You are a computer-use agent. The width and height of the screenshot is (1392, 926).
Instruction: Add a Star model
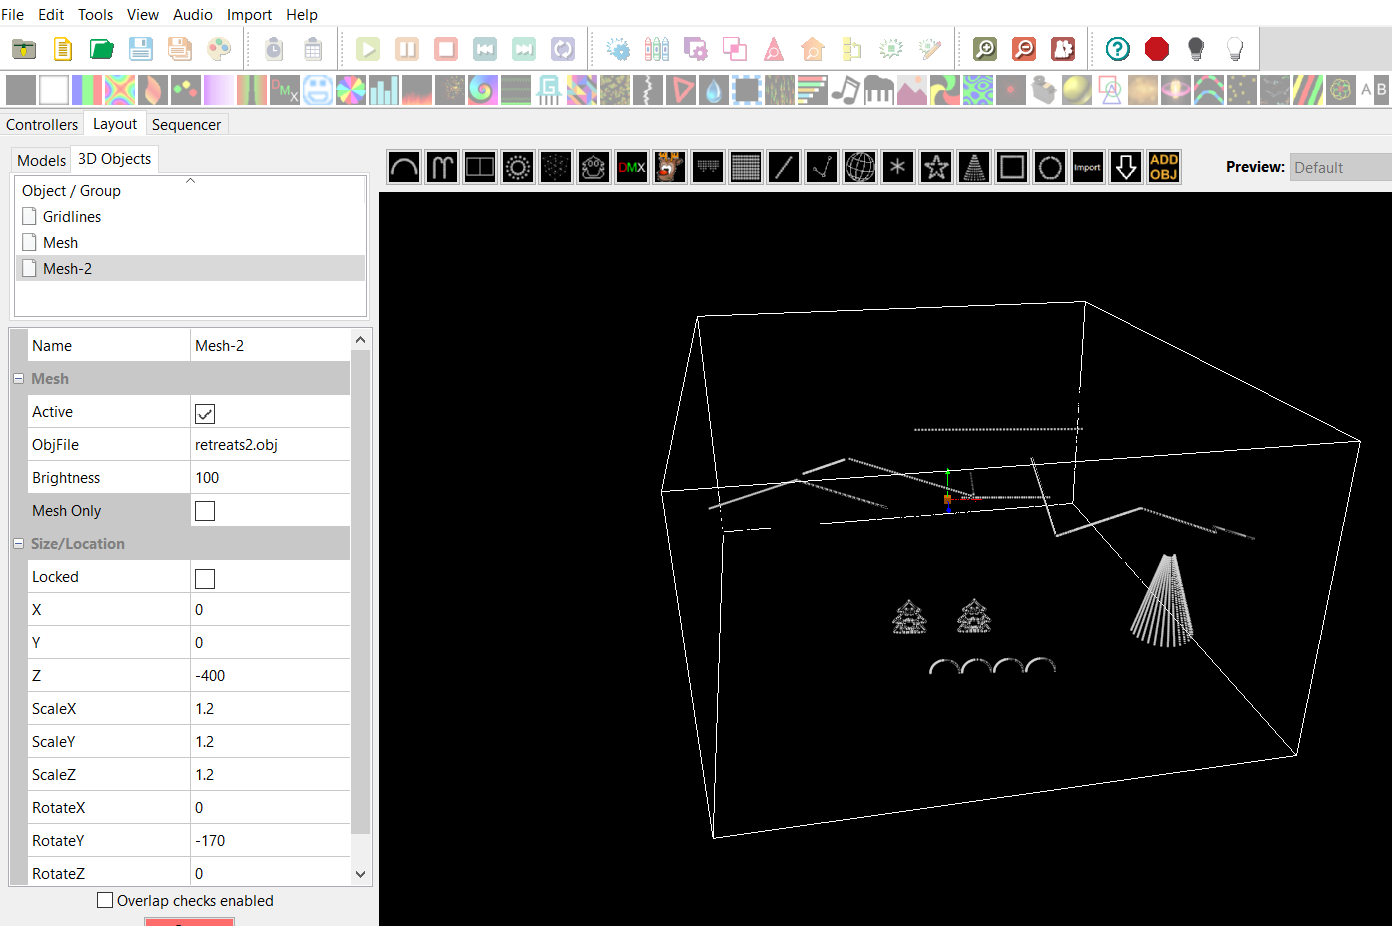point(936,167)
